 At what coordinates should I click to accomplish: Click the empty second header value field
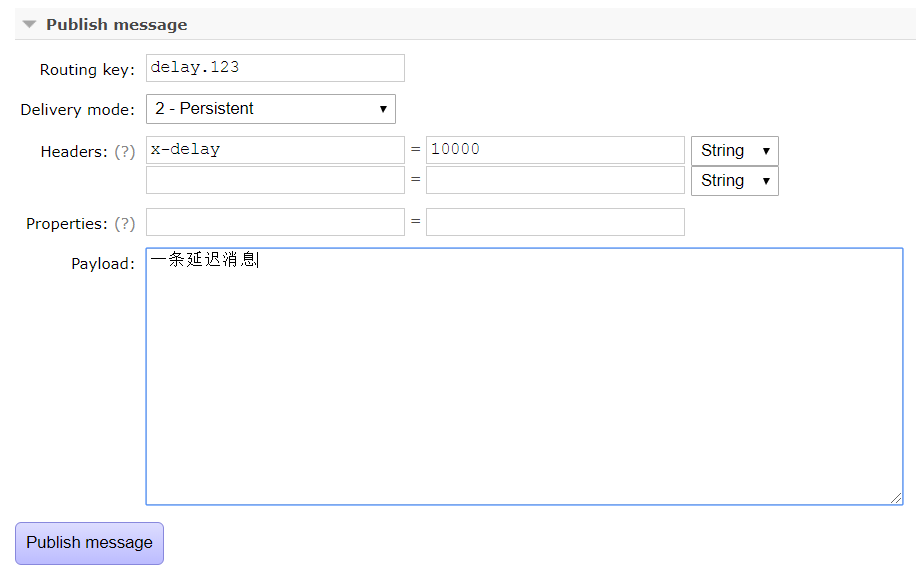[555, 180]
